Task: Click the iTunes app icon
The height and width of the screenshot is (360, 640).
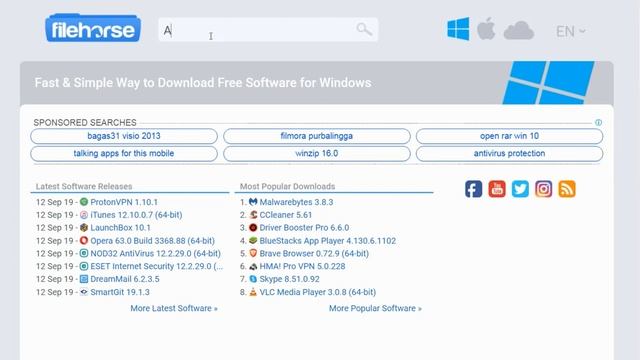Action: click(84, 215)
